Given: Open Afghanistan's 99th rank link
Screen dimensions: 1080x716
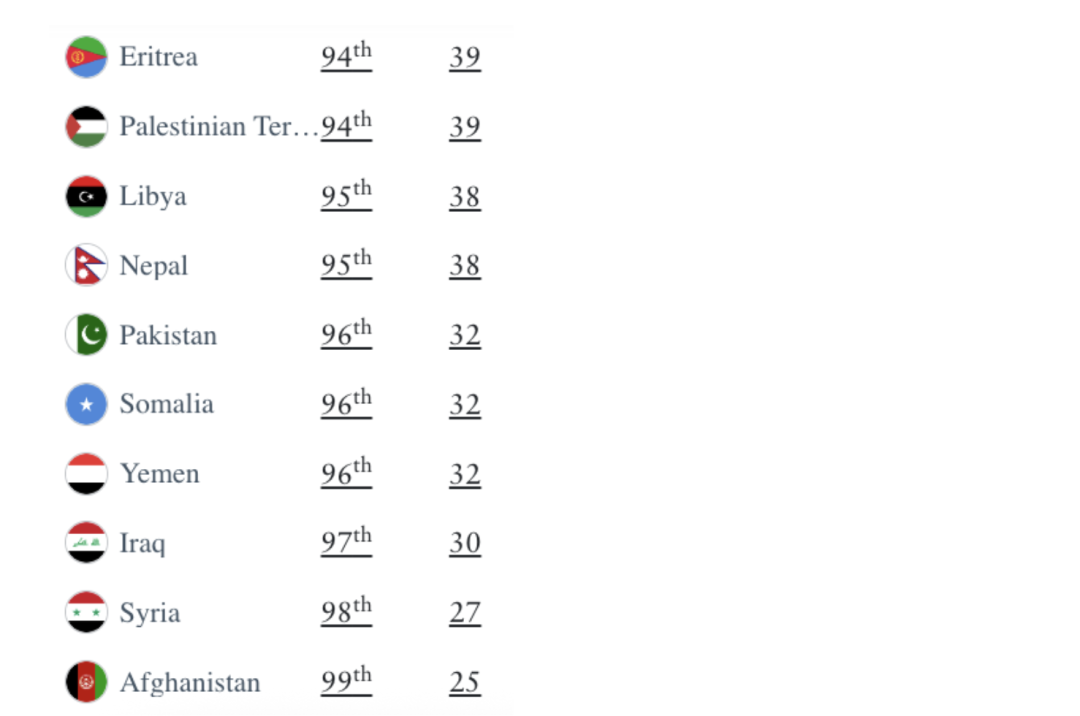Looking at the screenshot, I should pos(346,680).
